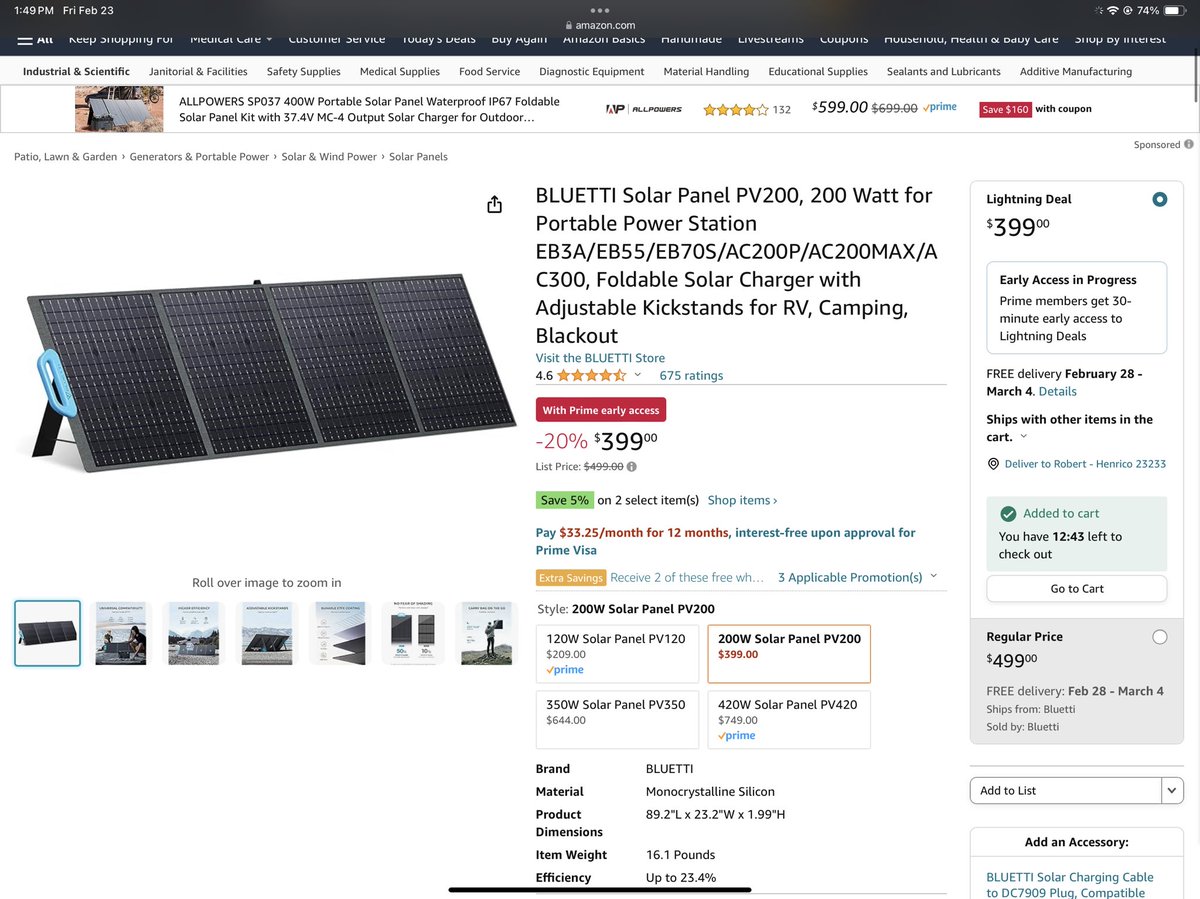Image resolution: width=1200 pixels, height=899 pixels.
Task: Open the Safety Supplies category tab
Action: pos(303,72)
